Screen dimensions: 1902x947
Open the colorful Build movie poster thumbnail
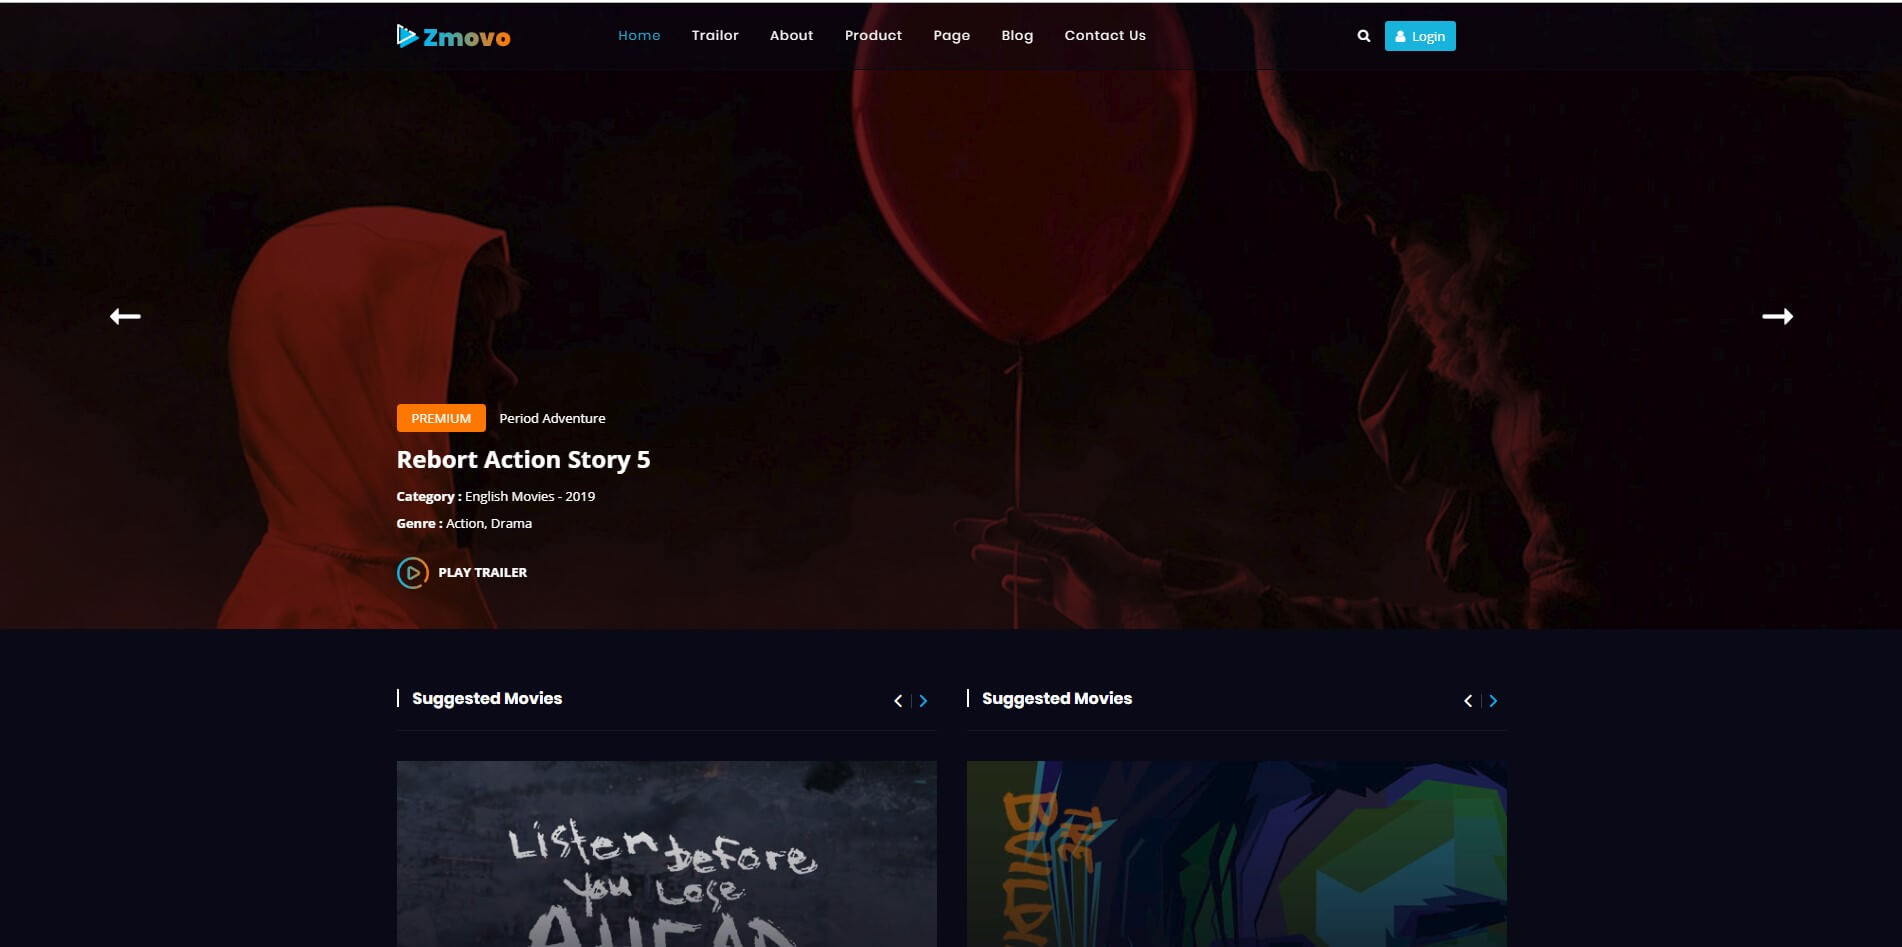click(x=1237, y=854)
